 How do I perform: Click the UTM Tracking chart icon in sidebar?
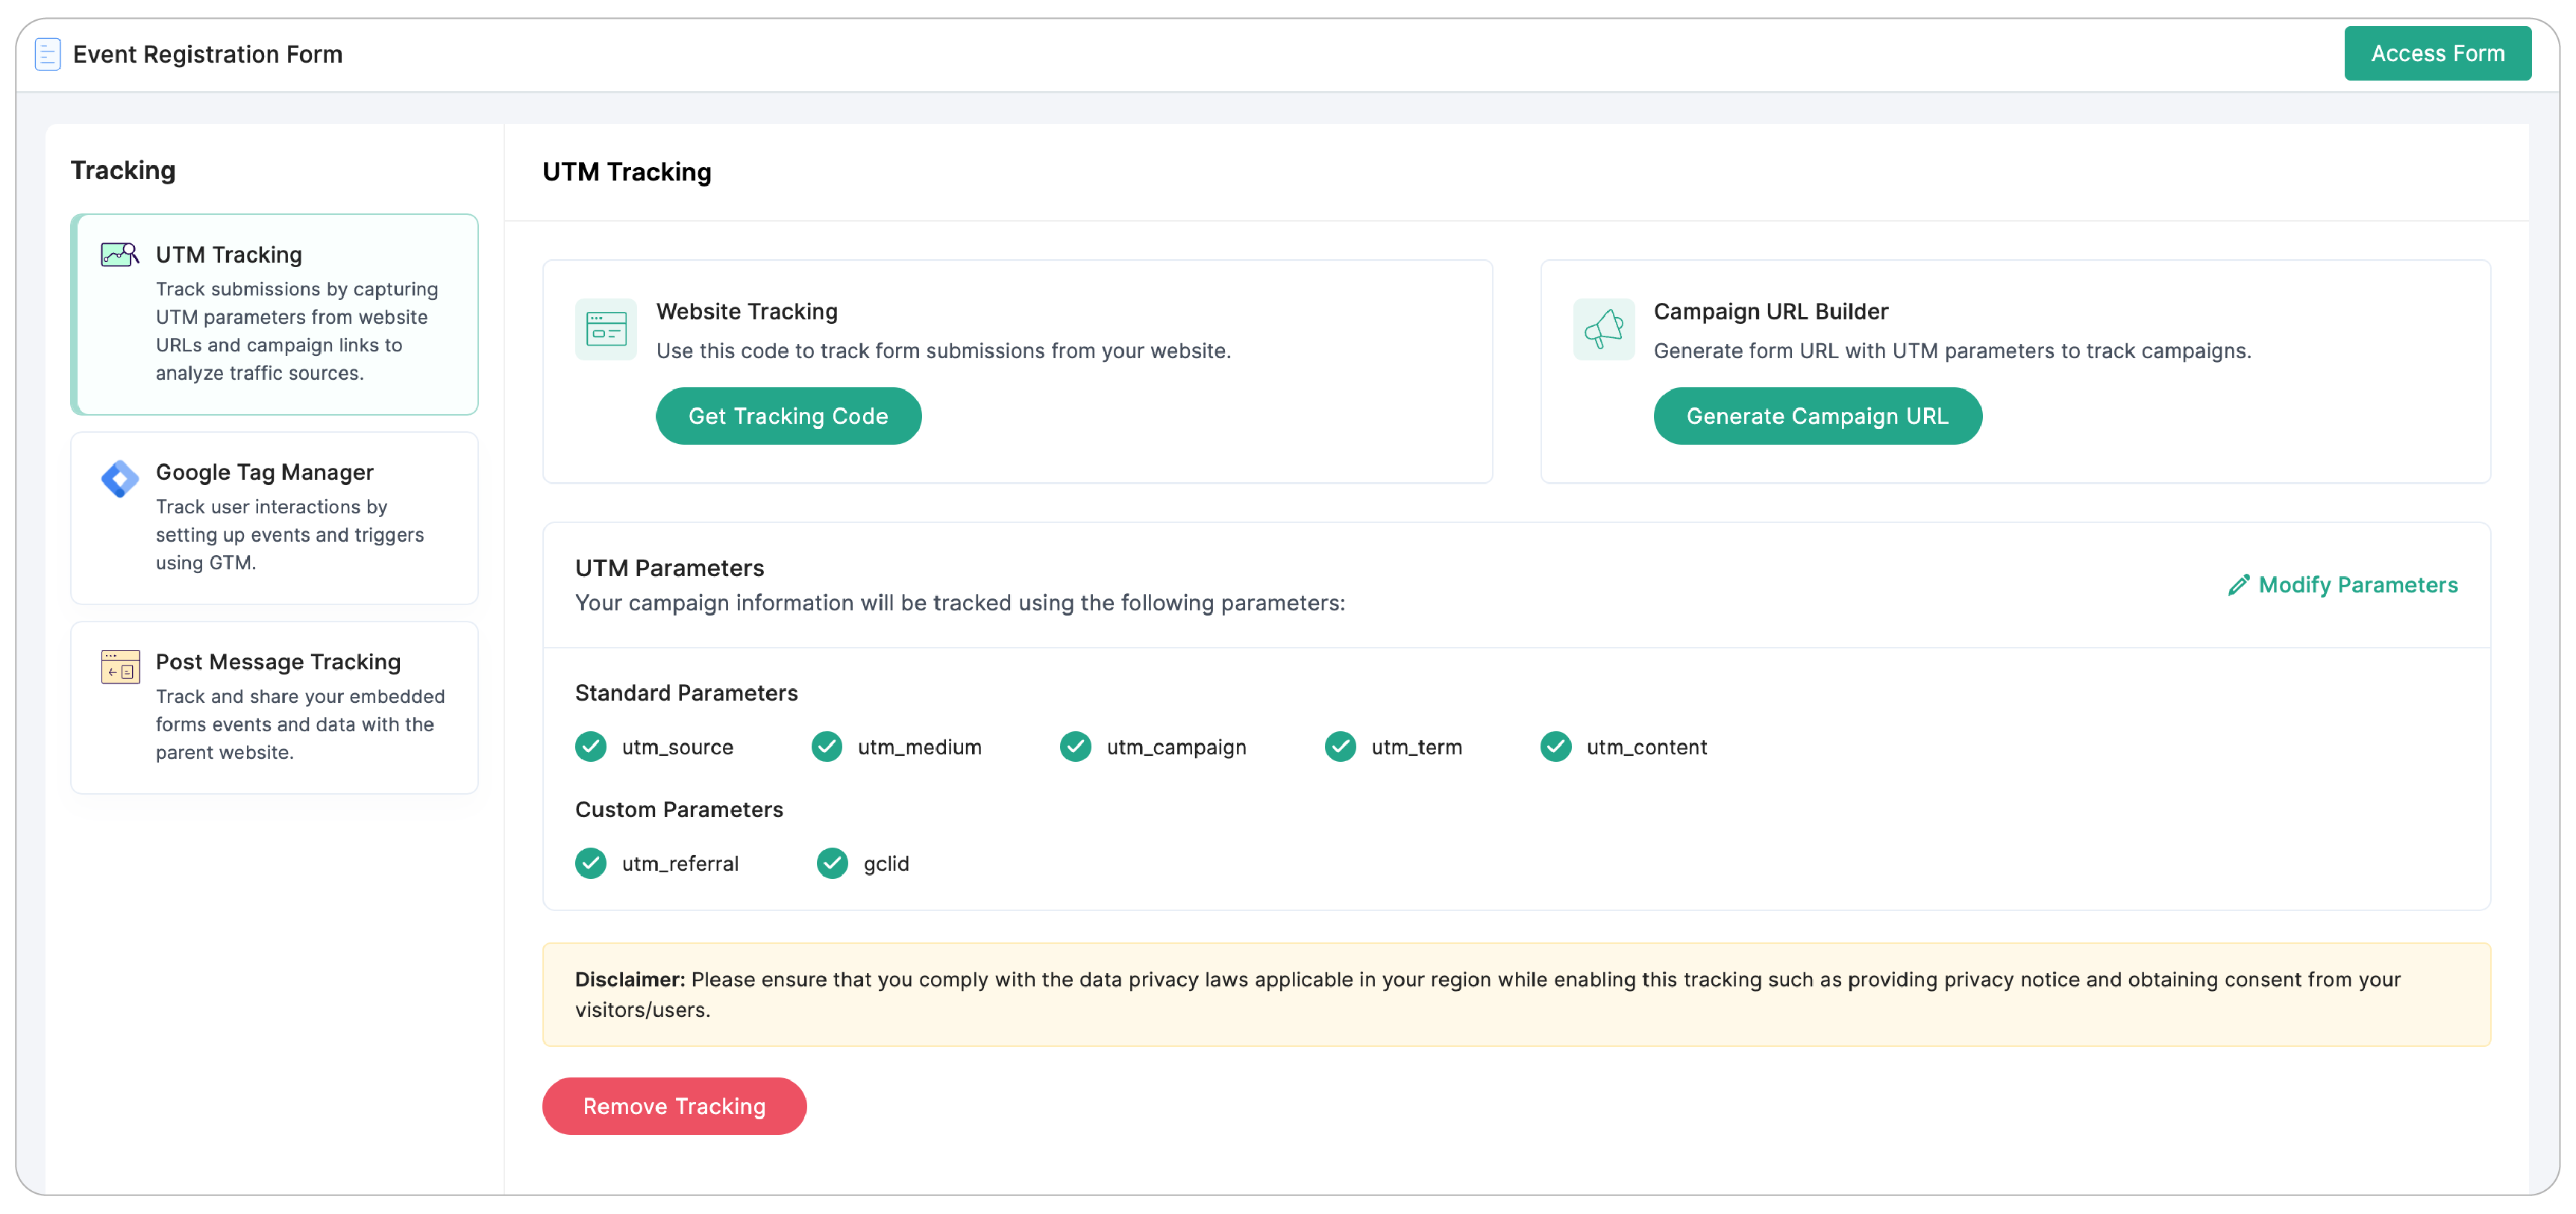click(x=120, y=255)
